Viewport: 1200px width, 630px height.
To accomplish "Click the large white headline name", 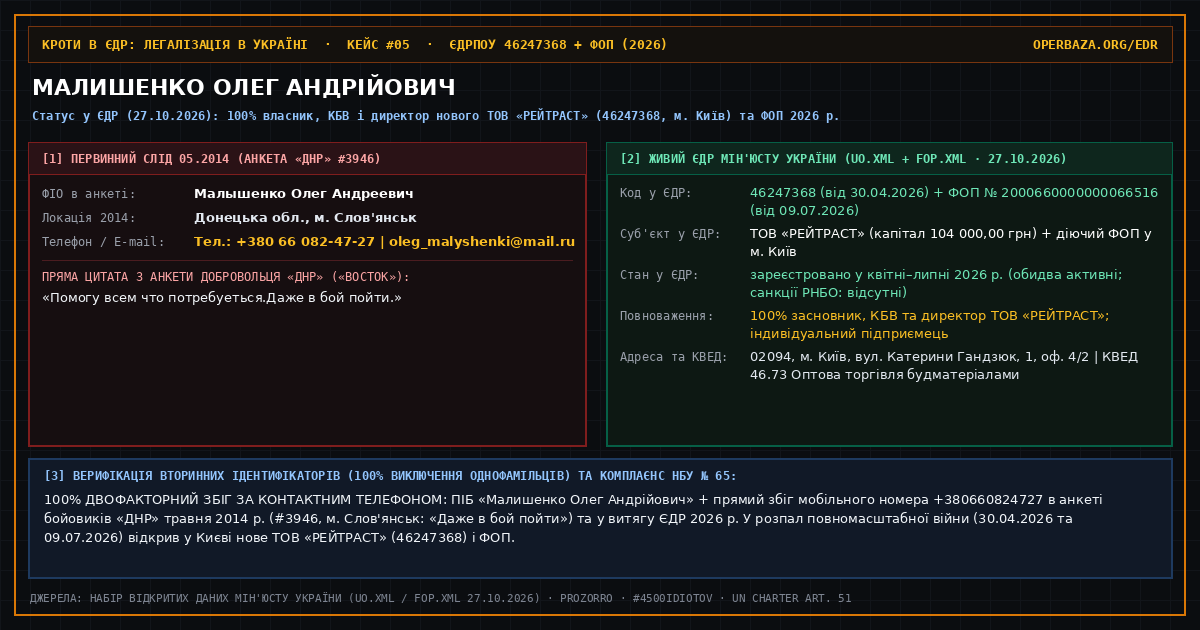I will [244, 87].
